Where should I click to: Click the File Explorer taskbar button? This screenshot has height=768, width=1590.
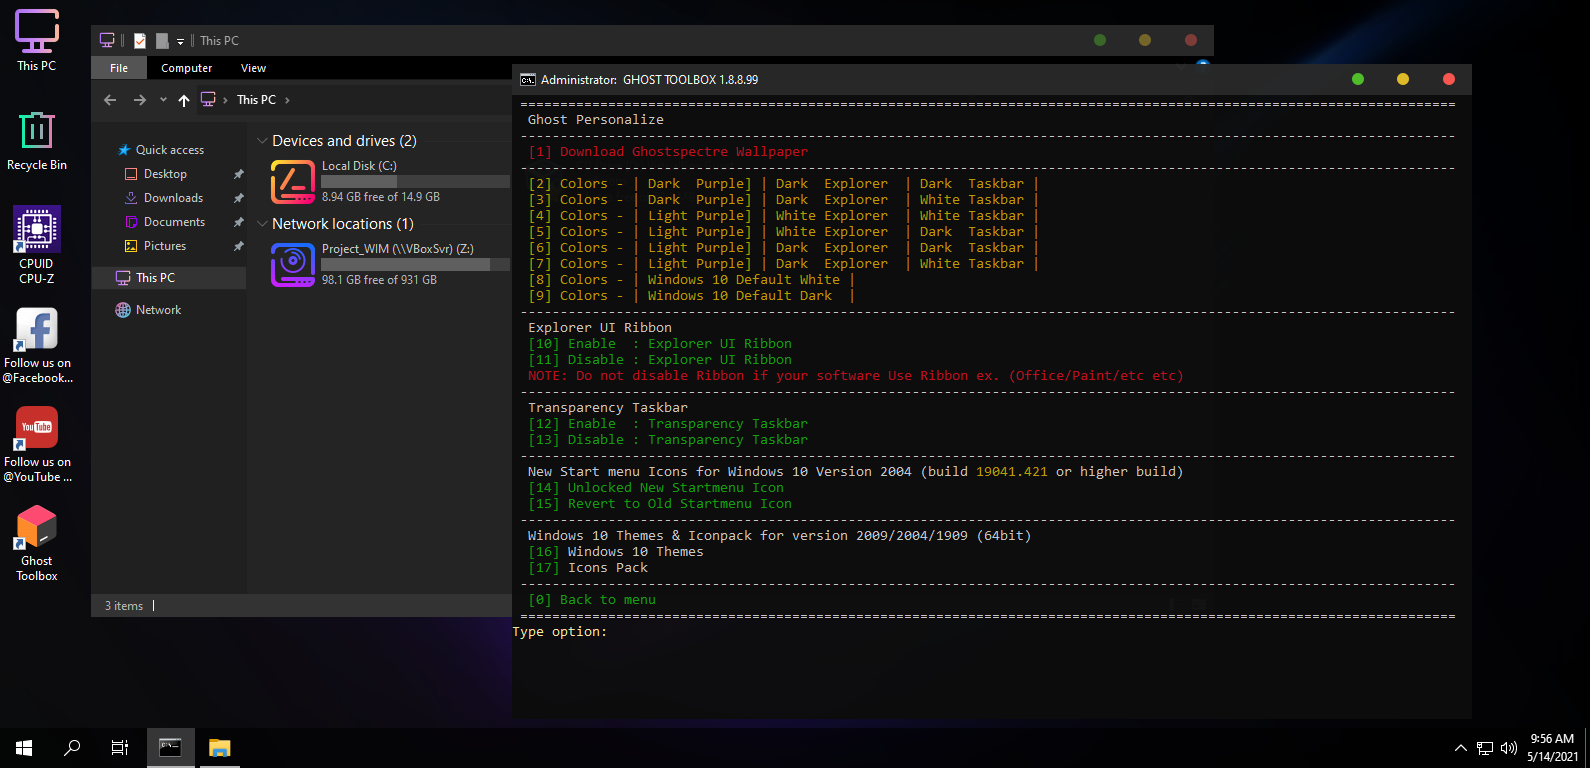pos(219,748)
